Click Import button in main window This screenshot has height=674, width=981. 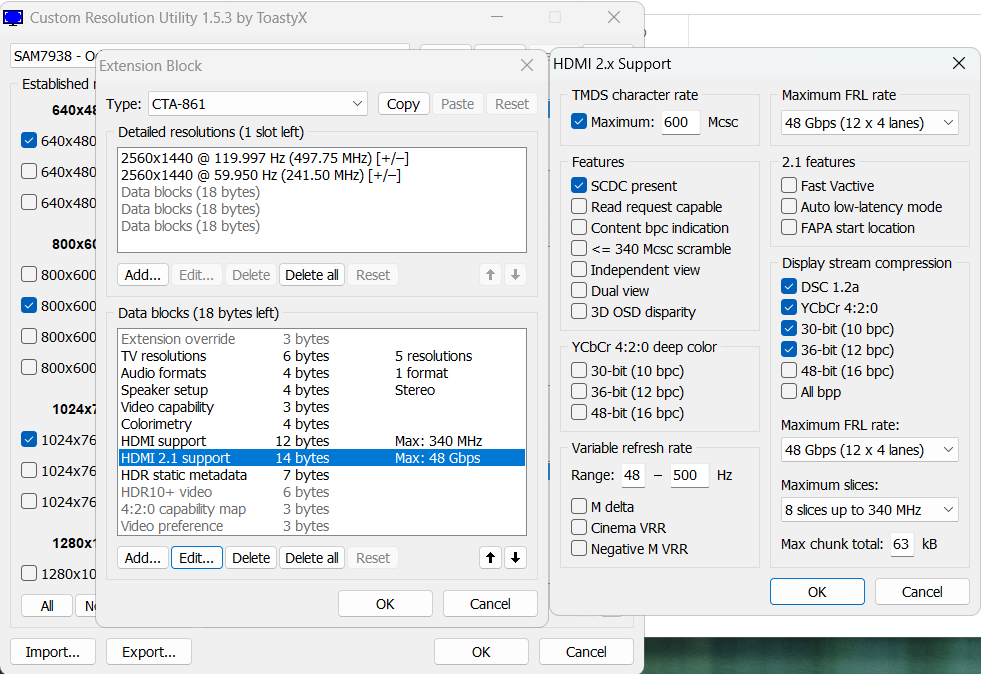point(53,651)
